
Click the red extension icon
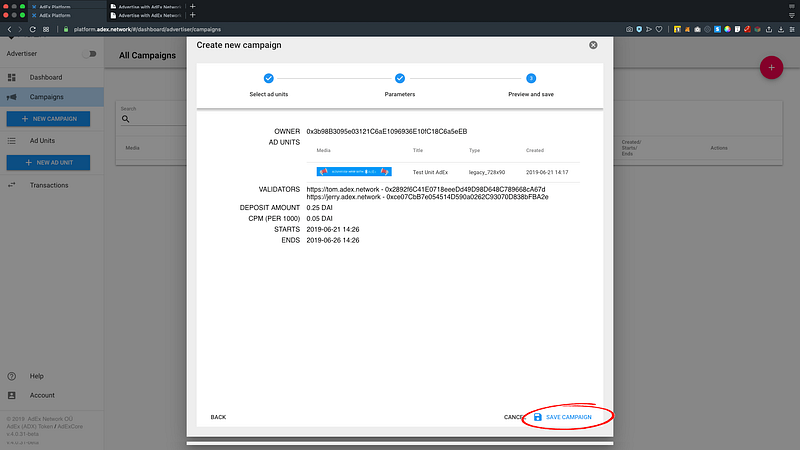(747, 30)
